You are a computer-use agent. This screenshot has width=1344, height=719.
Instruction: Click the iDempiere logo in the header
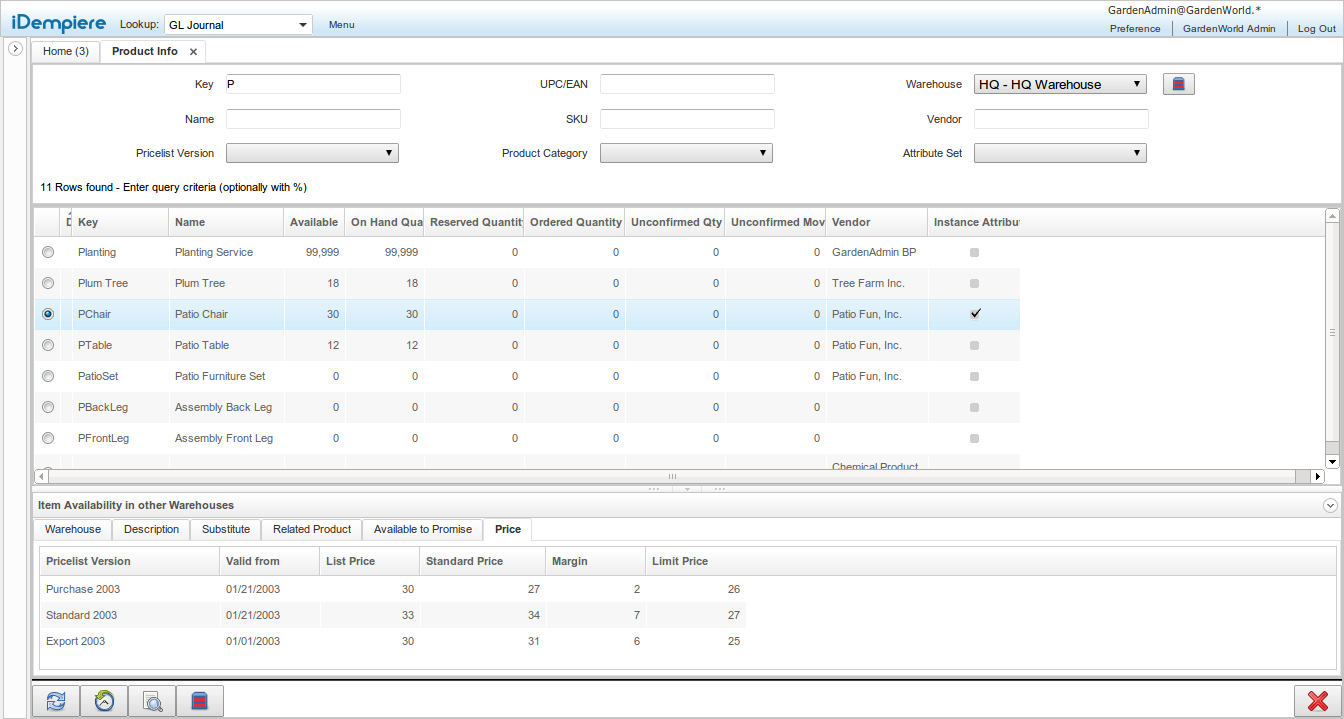[x=59, y=22]
